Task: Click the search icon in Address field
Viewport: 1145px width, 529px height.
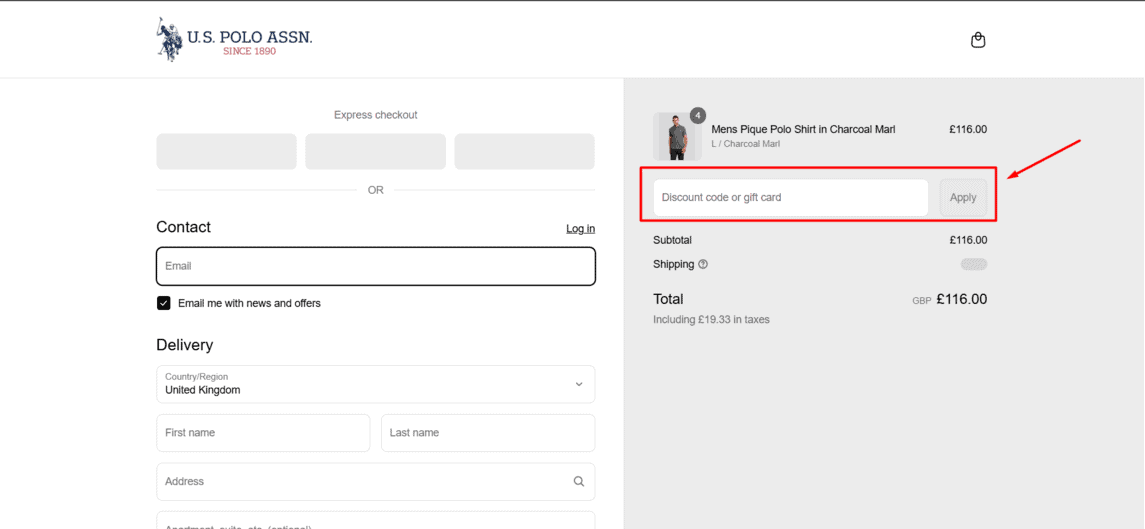Action: tap(578, 482)
